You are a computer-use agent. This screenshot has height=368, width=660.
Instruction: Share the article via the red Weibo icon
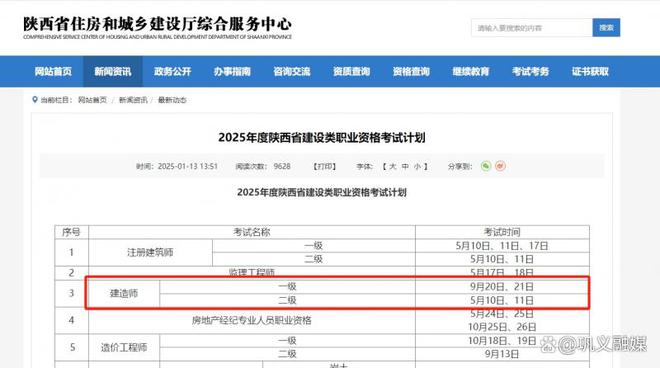click(x=500, y=166)
